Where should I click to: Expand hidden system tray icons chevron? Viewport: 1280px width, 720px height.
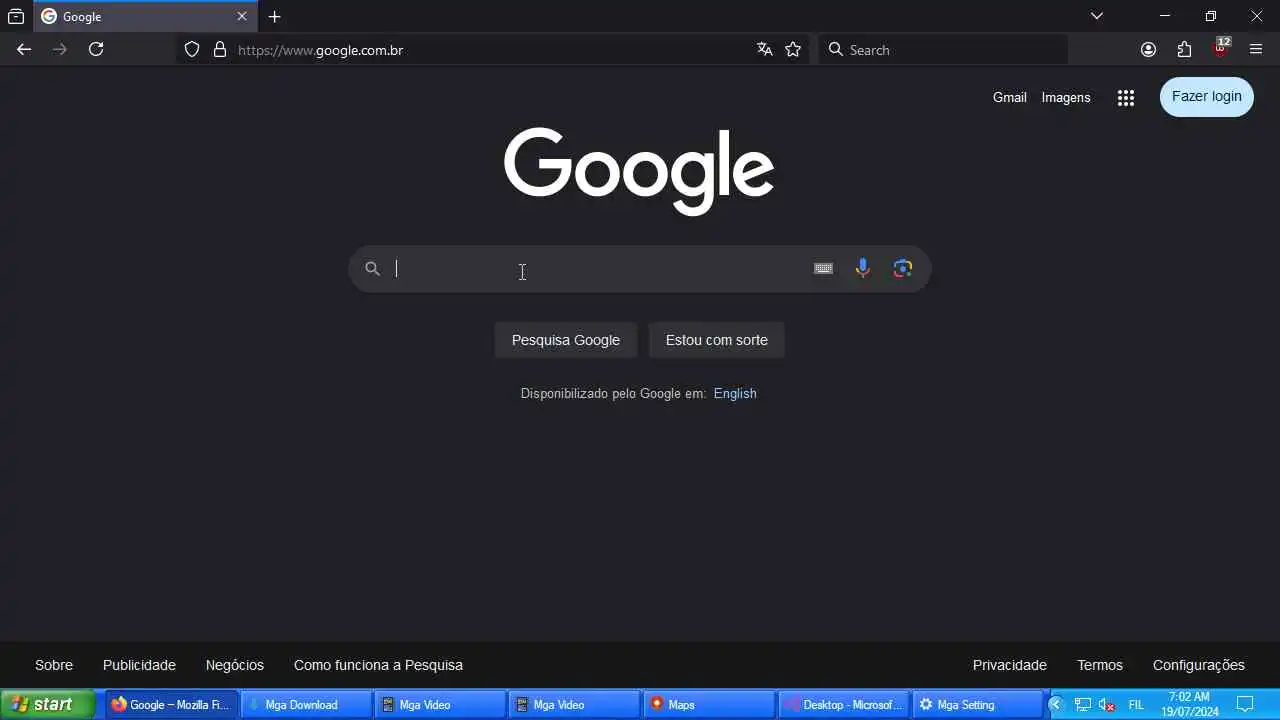coord(1055,705)
